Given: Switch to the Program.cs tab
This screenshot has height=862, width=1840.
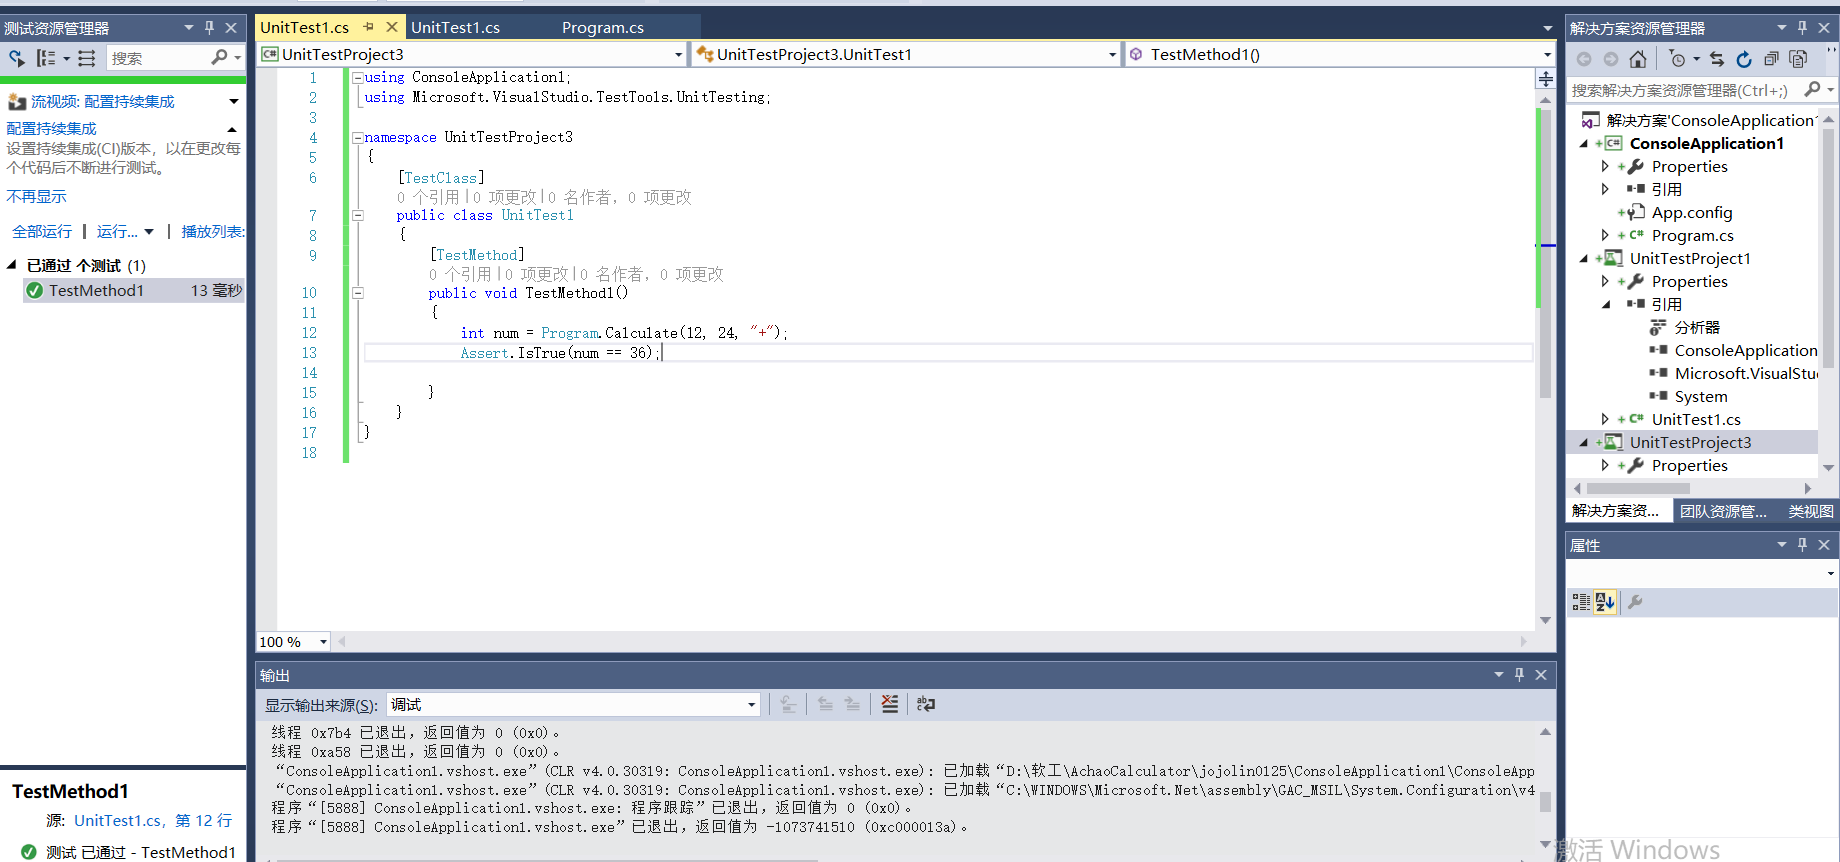Looking at the screenshot, I should [x=603, y=28].
